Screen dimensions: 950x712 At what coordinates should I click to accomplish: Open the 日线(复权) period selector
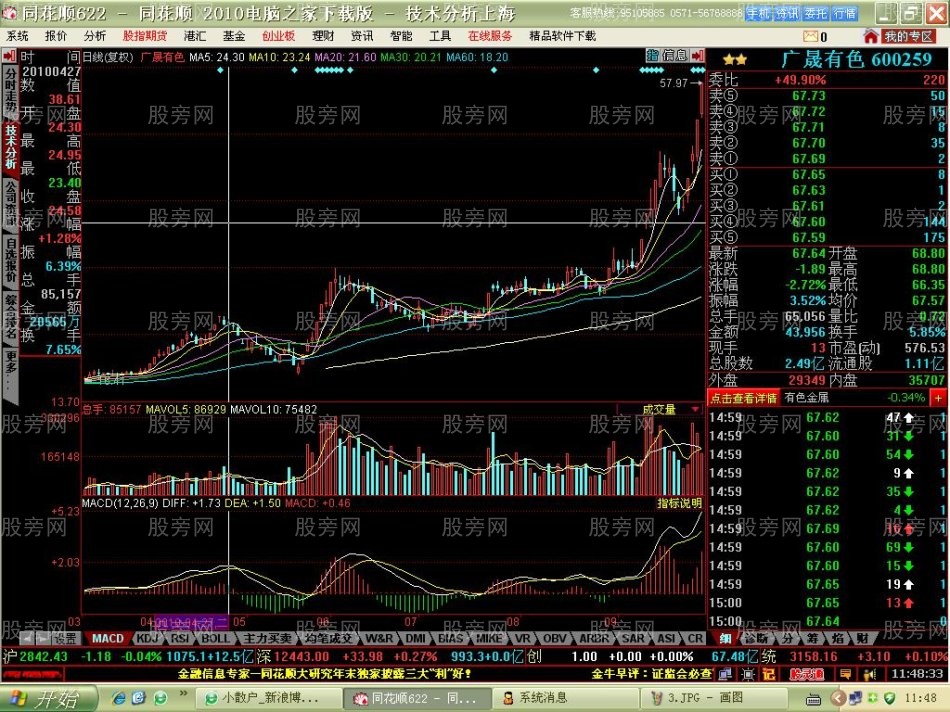(105, 55)
